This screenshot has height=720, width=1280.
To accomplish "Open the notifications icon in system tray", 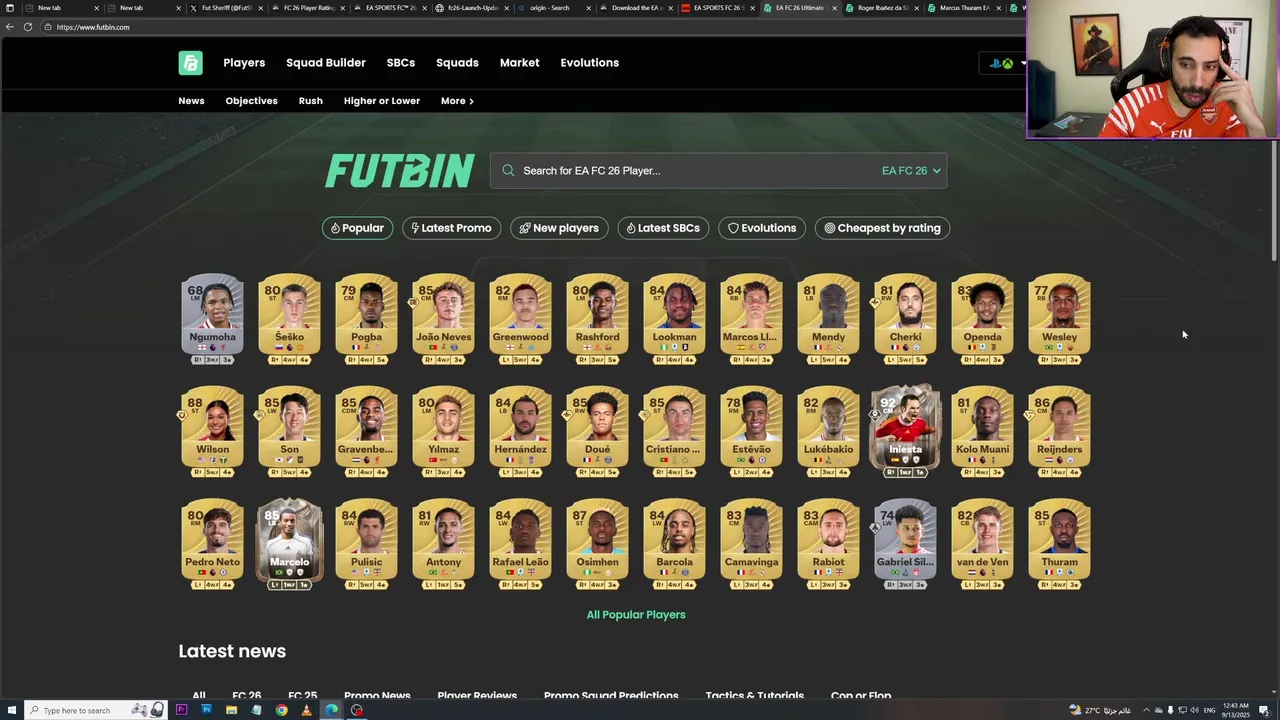I will coord(1264,710).
